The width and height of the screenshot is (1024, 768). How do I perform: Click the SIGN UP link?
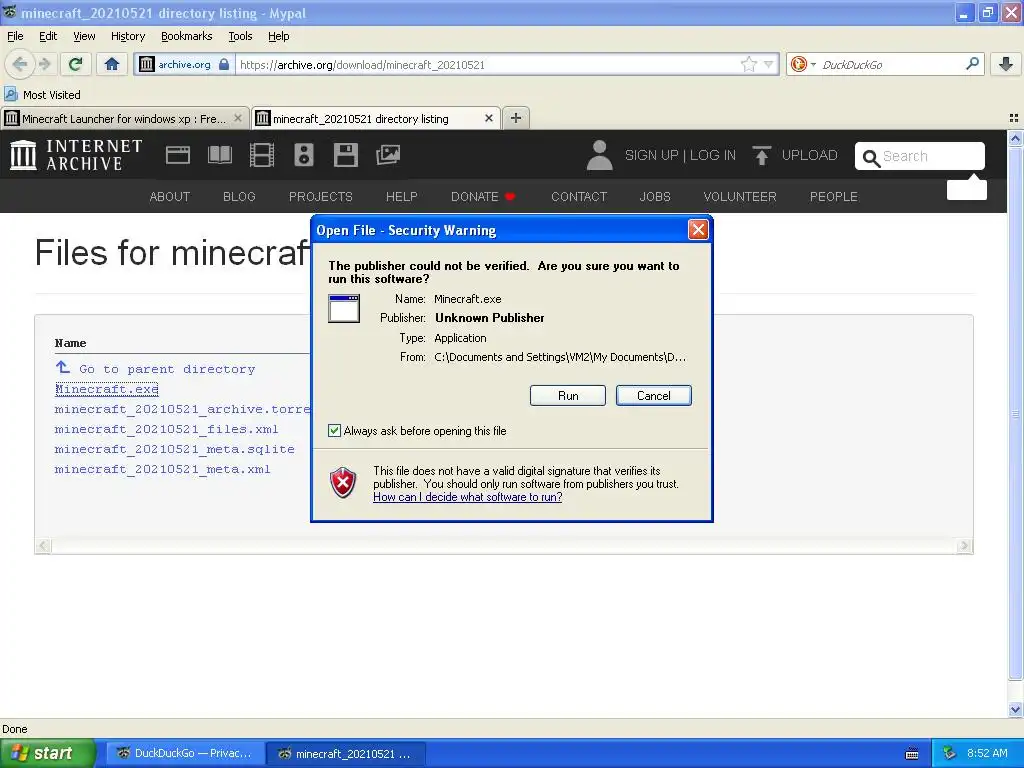651,155
